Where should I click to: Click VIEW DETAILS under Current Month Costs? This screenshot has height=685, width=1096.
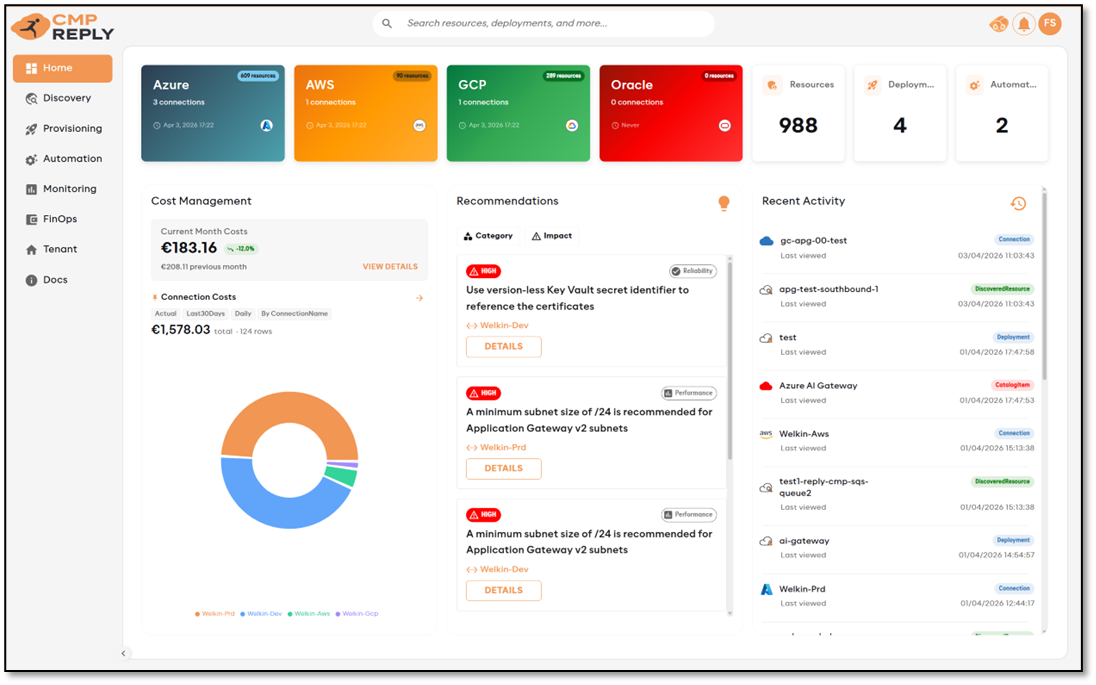[390, 267]
